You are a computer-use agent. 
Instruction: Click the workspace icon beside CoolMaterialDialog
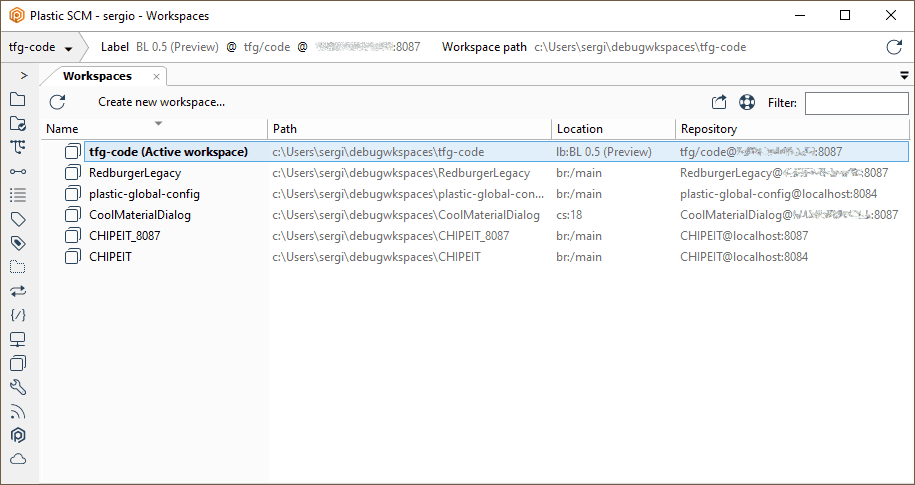point(72,215)
